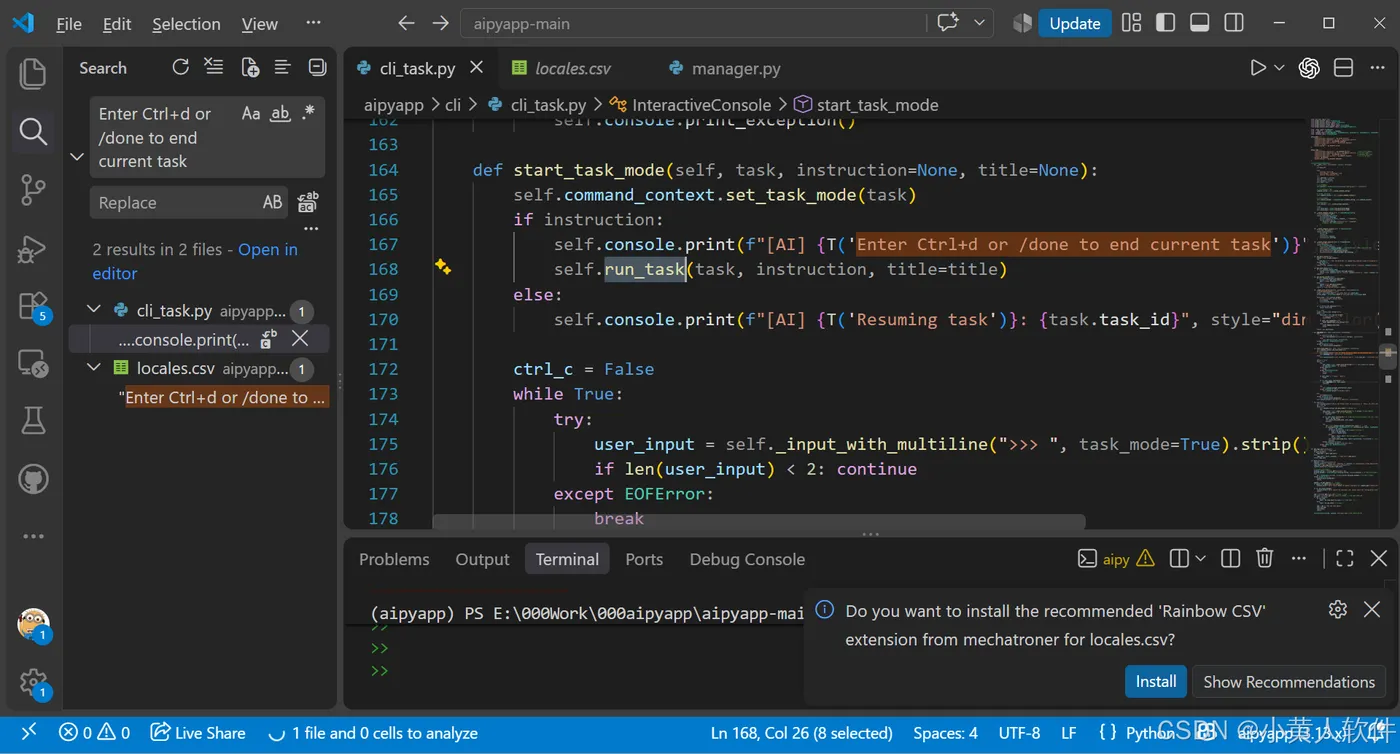Viewport: 1400px width, 754px height.
Task: Open Run dropdown arrow beside play button
Action: point(1279,68)
